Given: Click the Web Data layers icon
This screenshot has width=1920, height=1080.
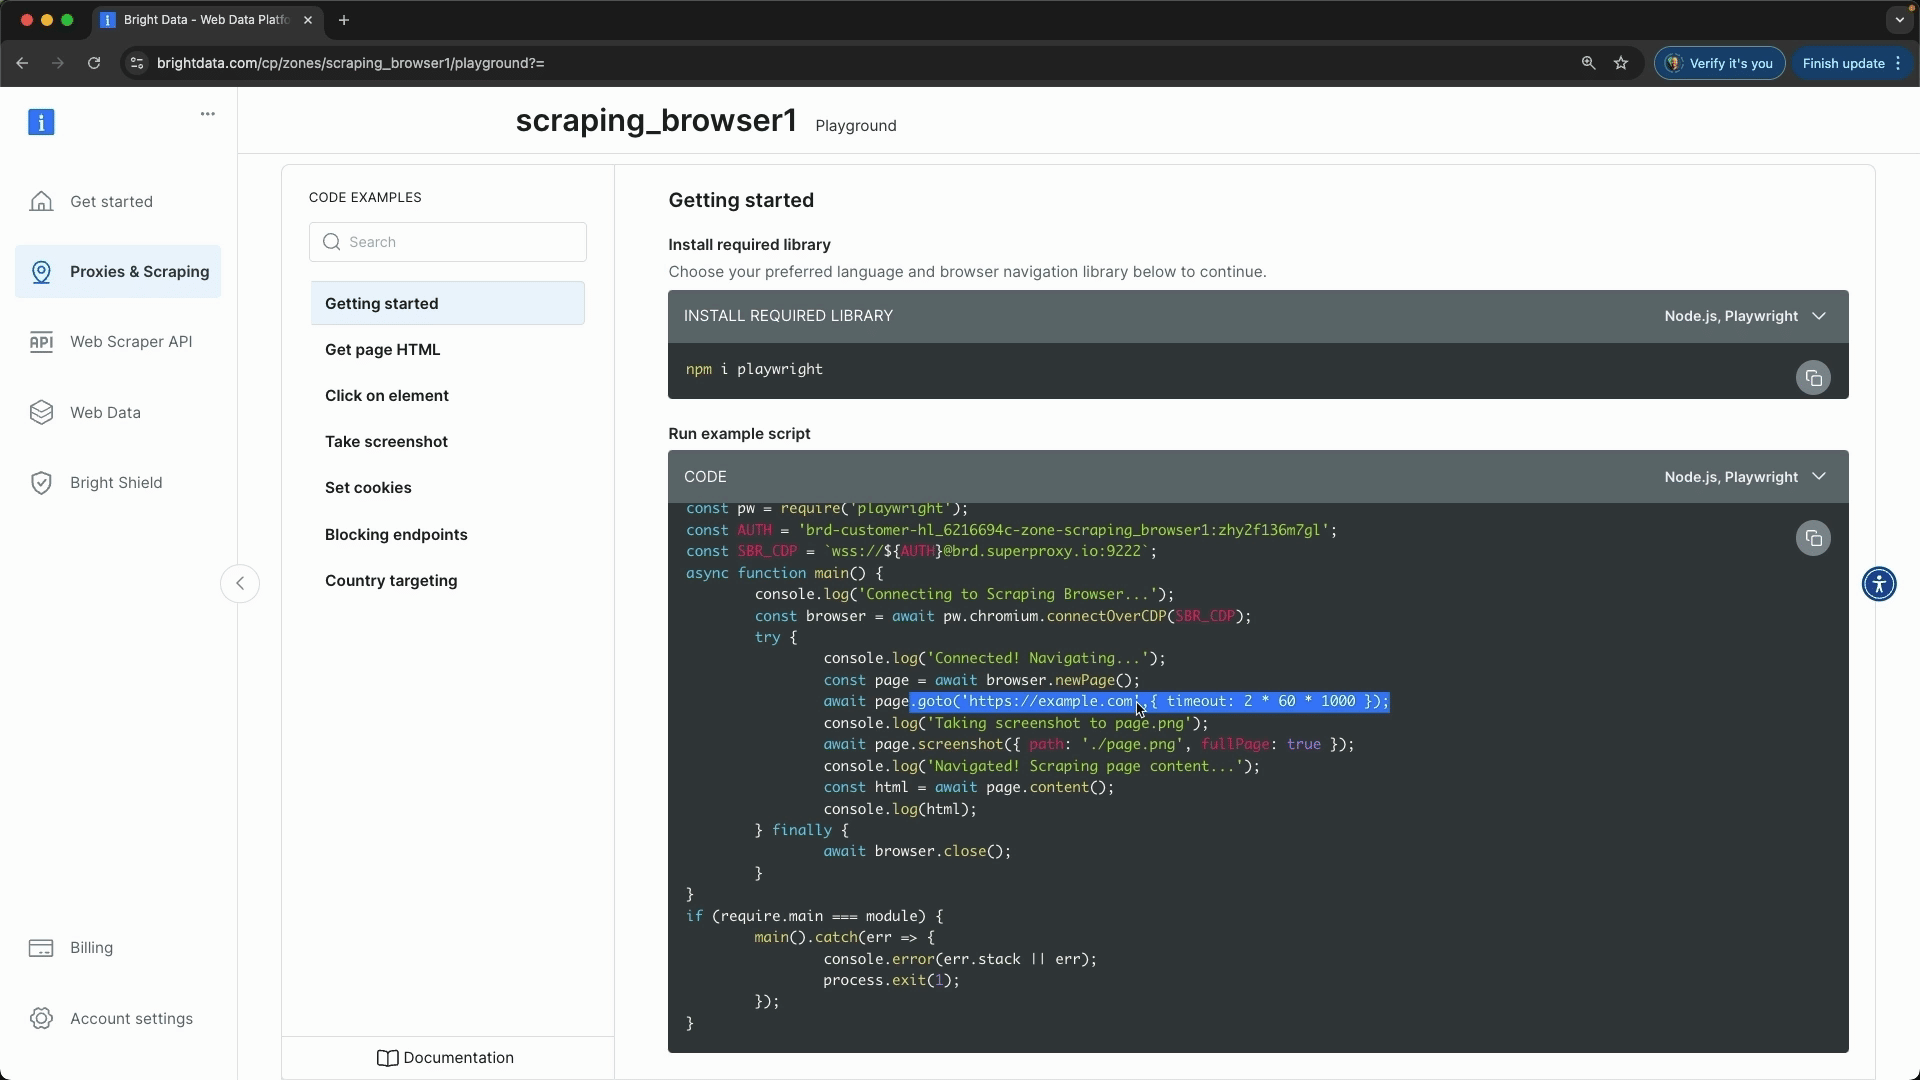Looking at the screenshot, I should point(41,412).
